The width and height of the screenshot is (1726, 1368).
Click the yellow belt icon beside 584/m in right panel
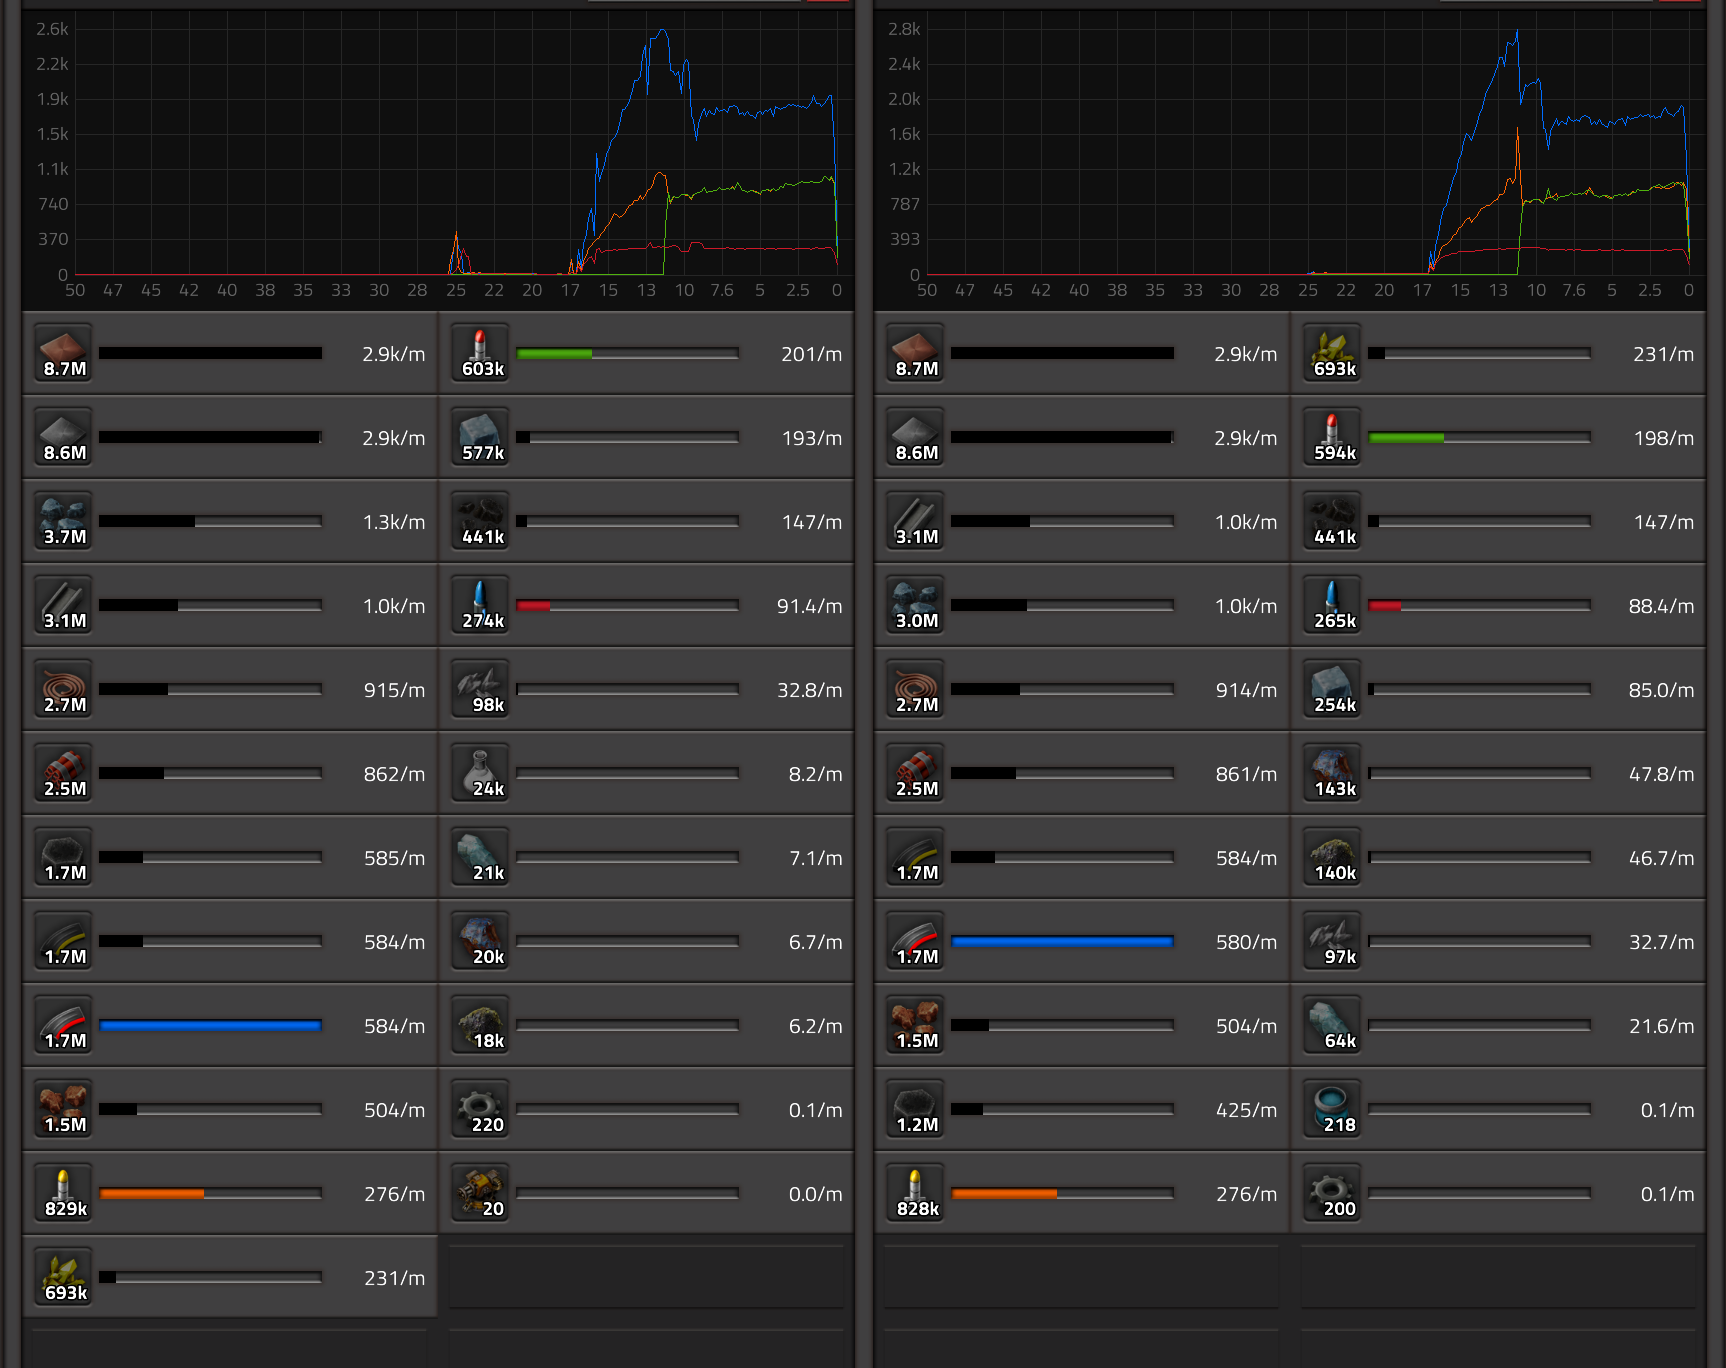[915, 857]
